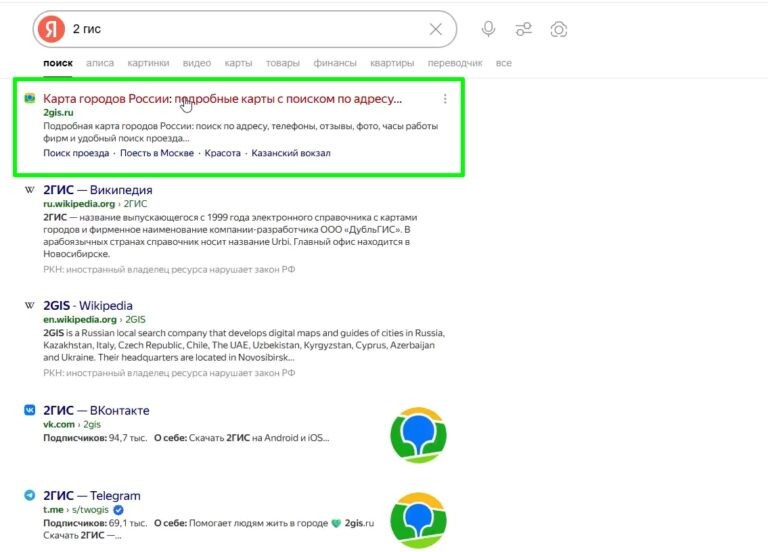Click the 'Подписчиков: 69,1 тыс.' text
768x552 pixels.
point(95,523)
